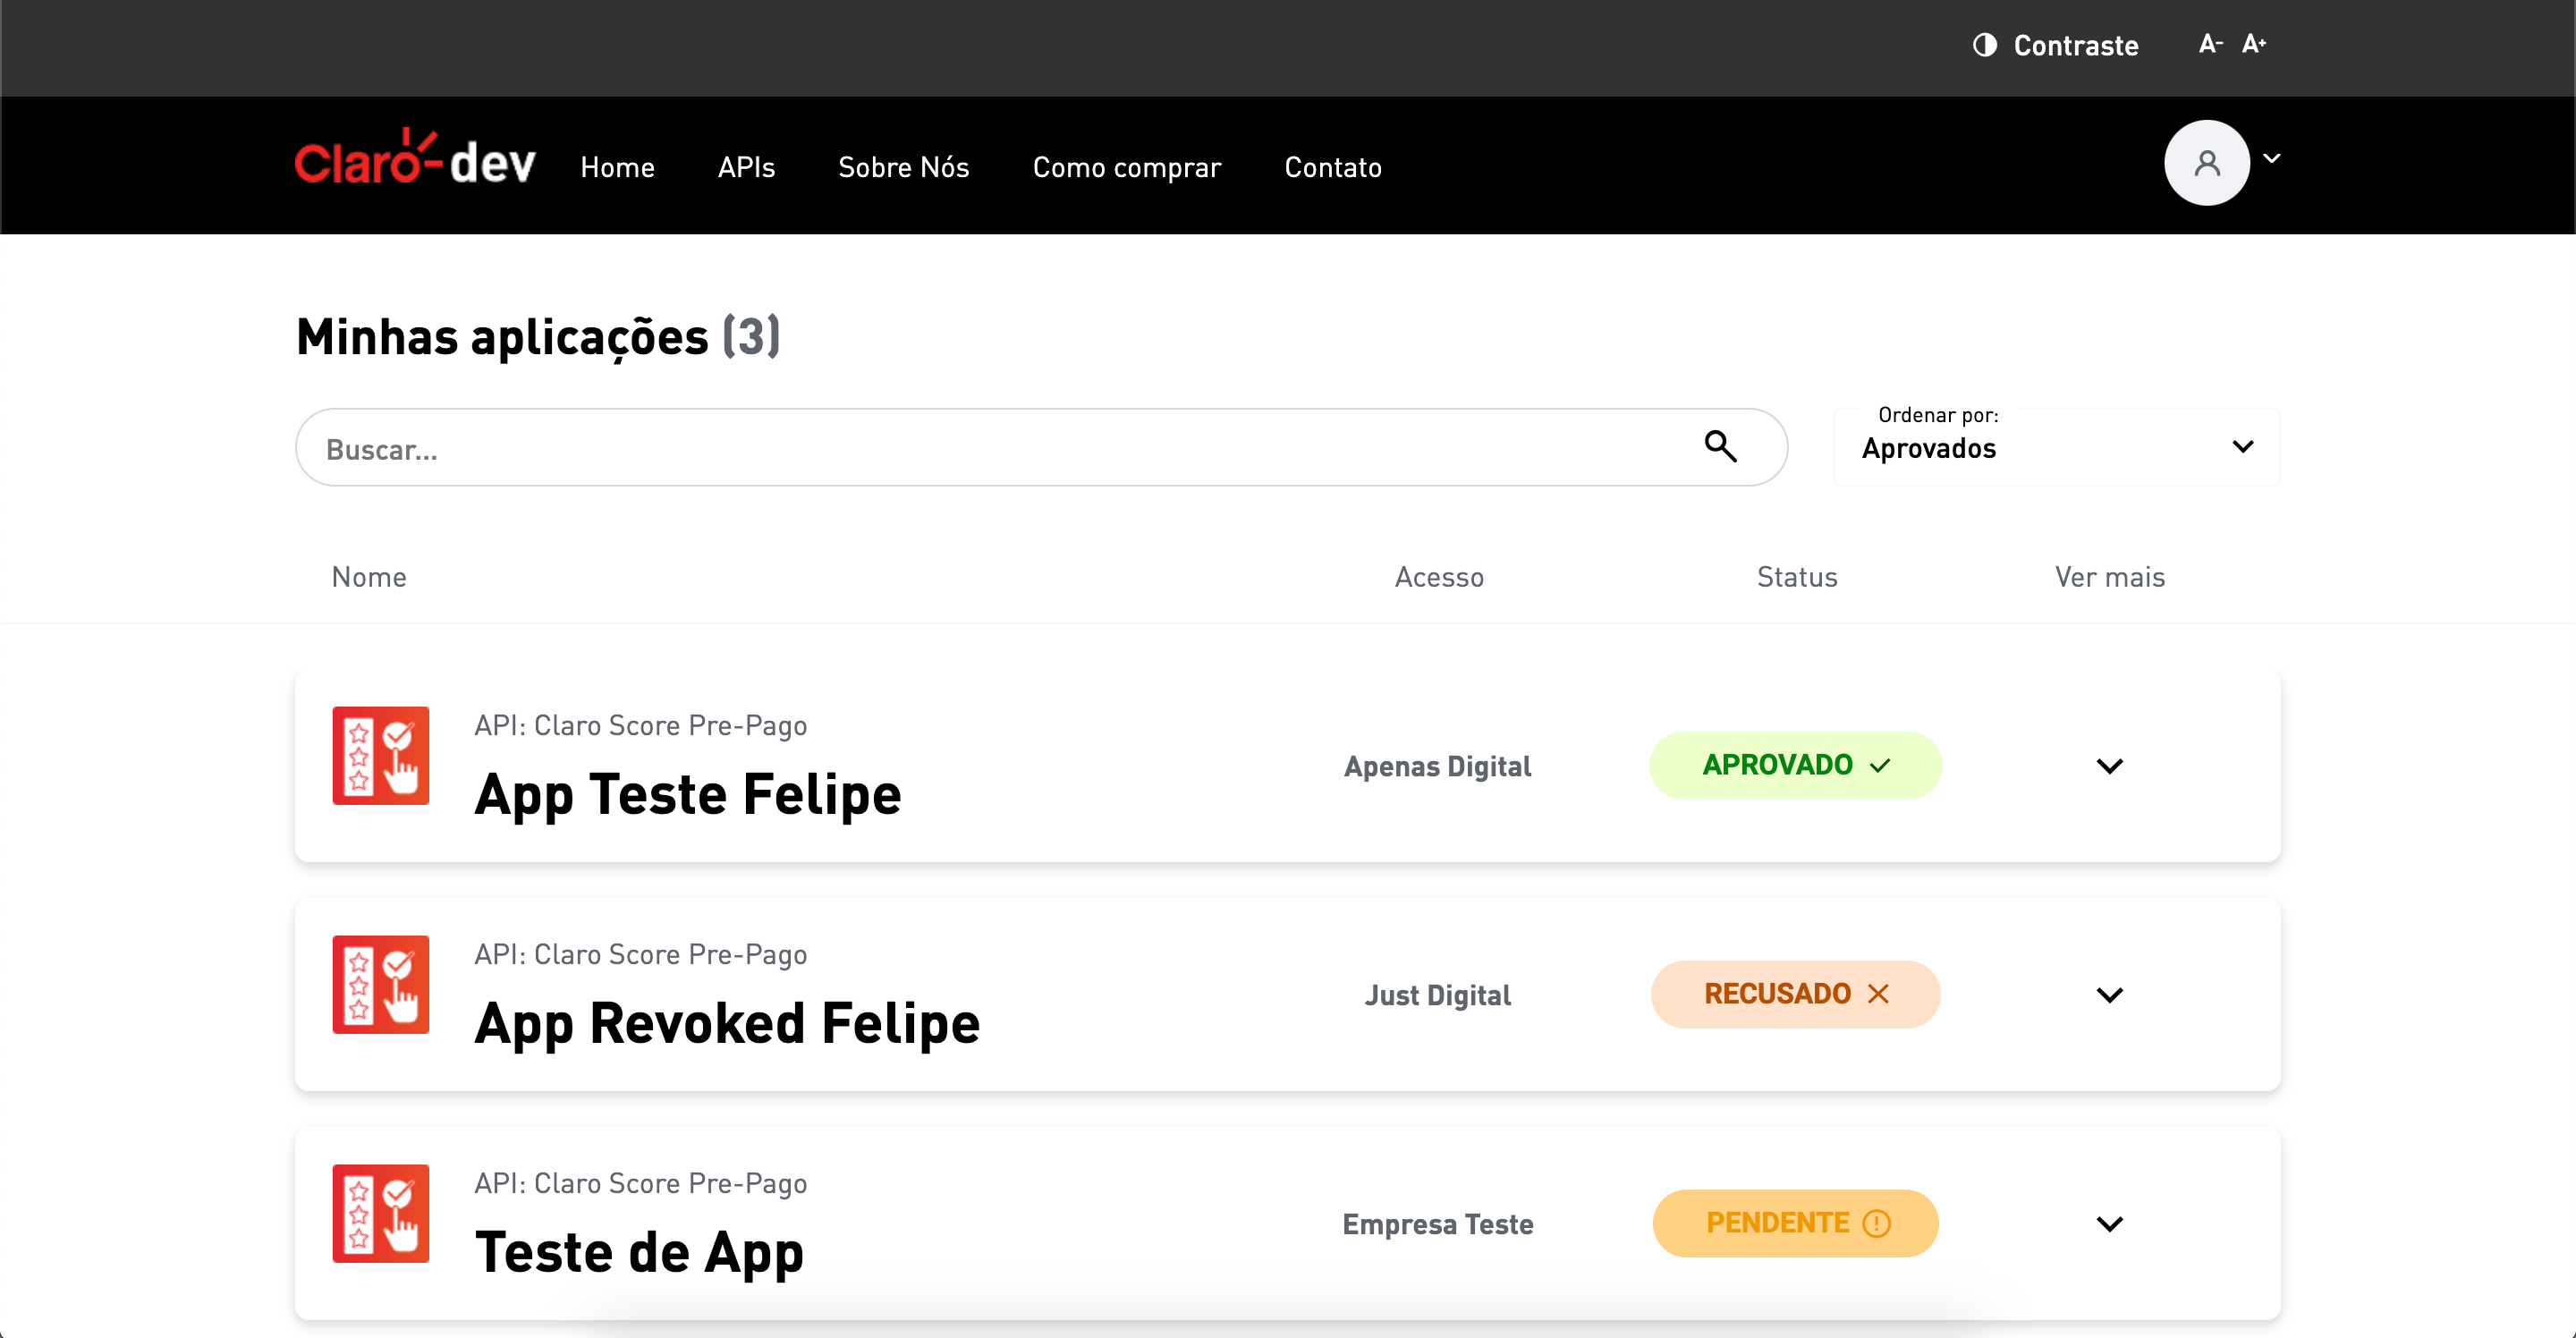2576x1338 pixels.
Task: Click Teste de App's API icon
Action: (x=380, y=1214)
